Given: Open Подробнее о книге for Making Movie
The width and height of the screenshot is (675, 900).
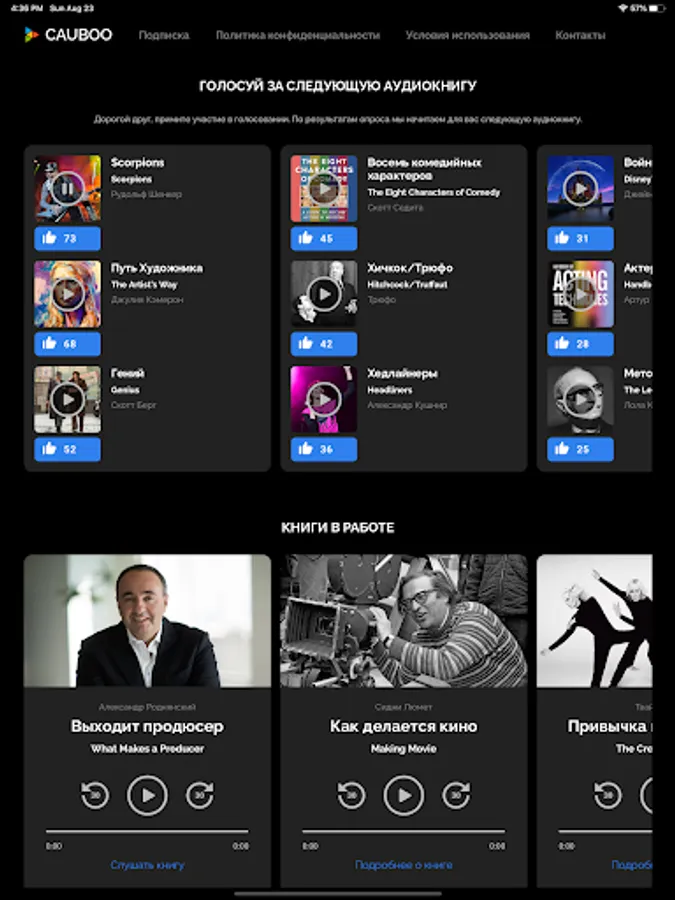Looking at the screenshot, I should (x=404, y=864).
